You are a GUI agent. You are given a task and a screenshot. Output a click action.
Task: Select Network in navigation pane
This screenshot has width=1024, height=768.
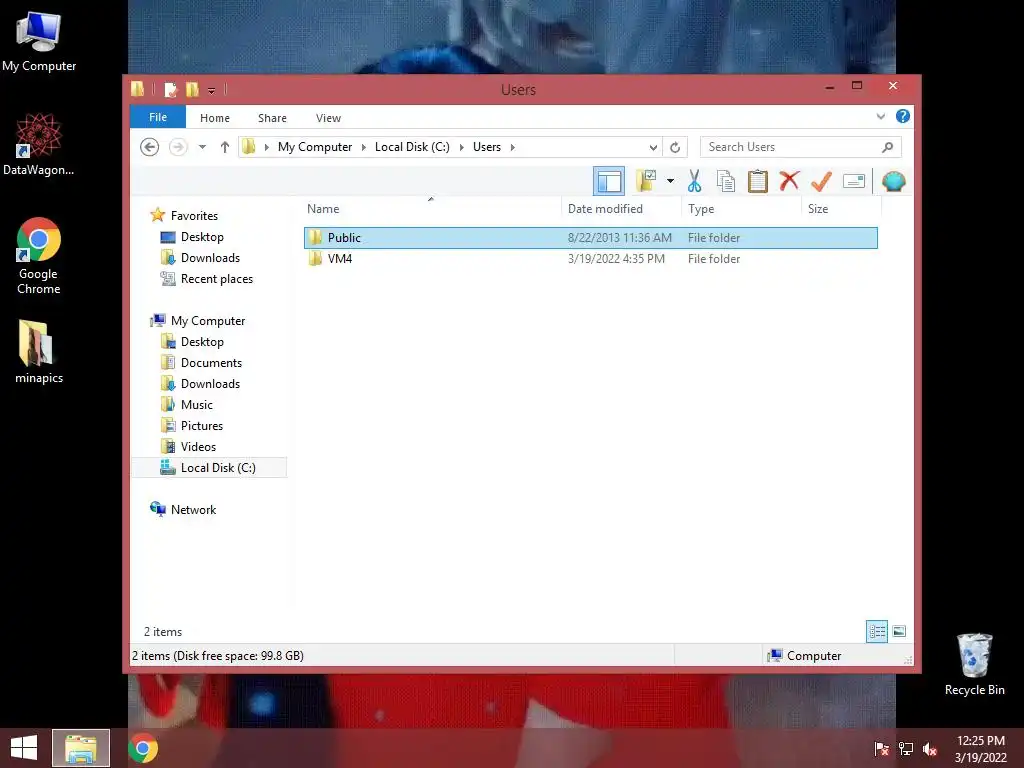[193, 509]
